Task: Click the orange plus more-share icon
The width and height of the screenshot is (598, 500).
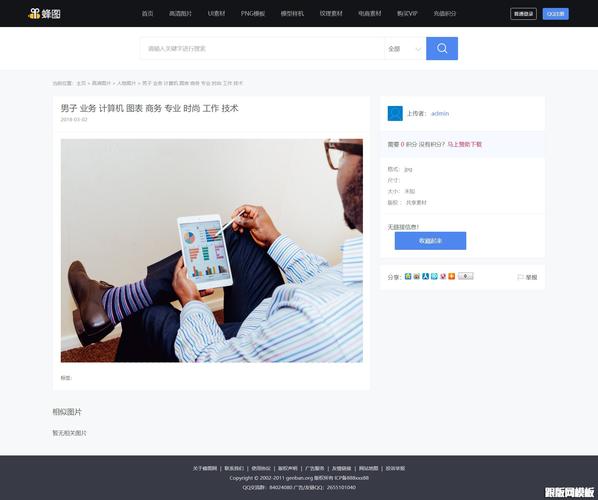Action: pyautogui.click(x=452, y=276)
